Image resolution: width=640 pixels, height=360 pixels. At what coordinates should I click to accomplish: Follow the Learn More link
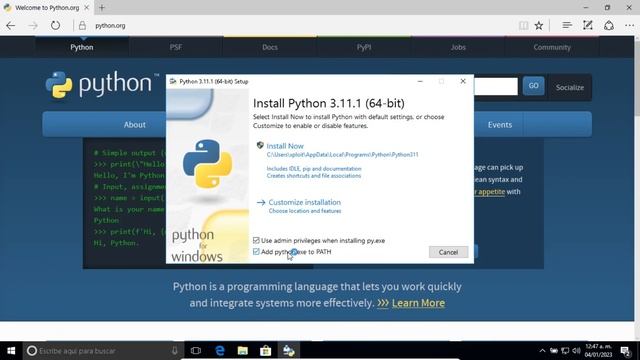pos(418,303)
